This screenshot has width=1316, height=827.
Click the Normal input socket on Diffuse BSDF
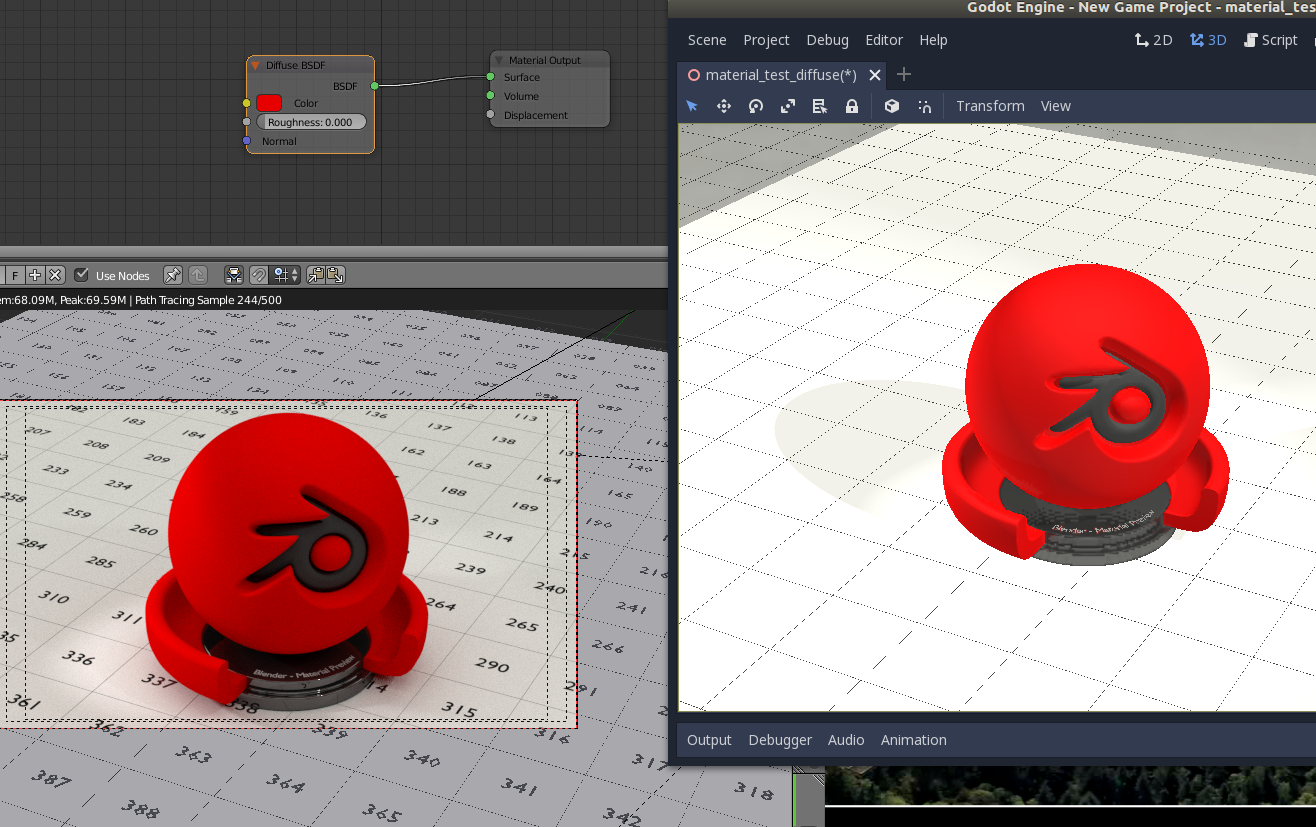[247, 141]
